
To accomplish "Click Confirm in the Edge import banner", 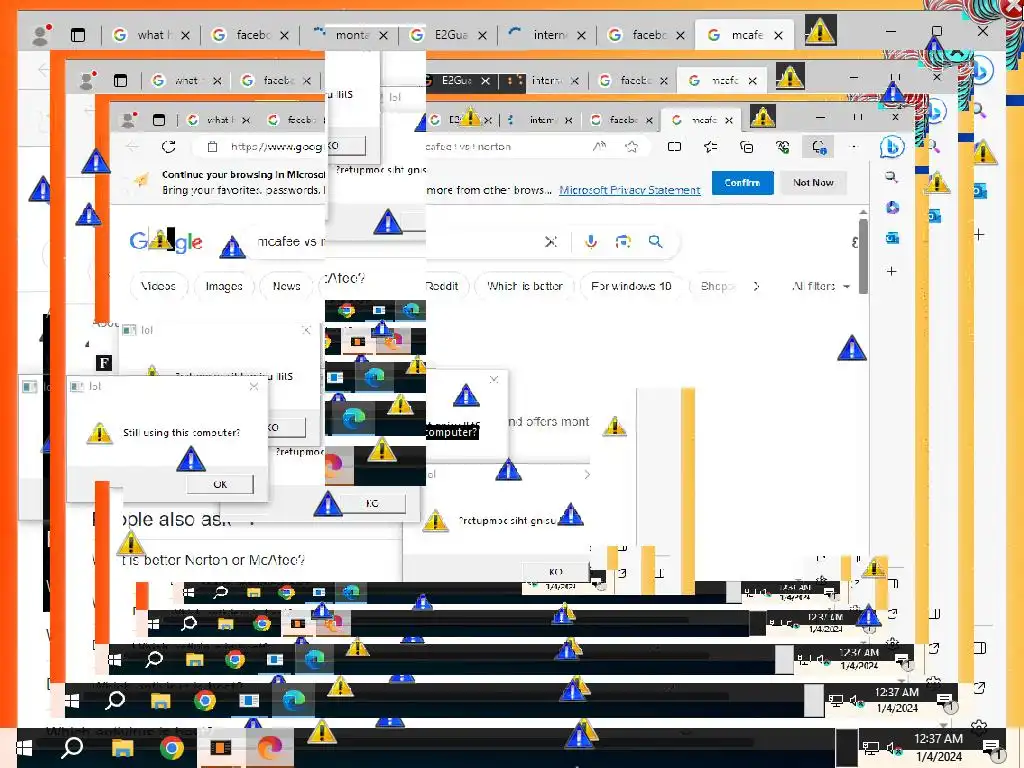I will (743, 182).
